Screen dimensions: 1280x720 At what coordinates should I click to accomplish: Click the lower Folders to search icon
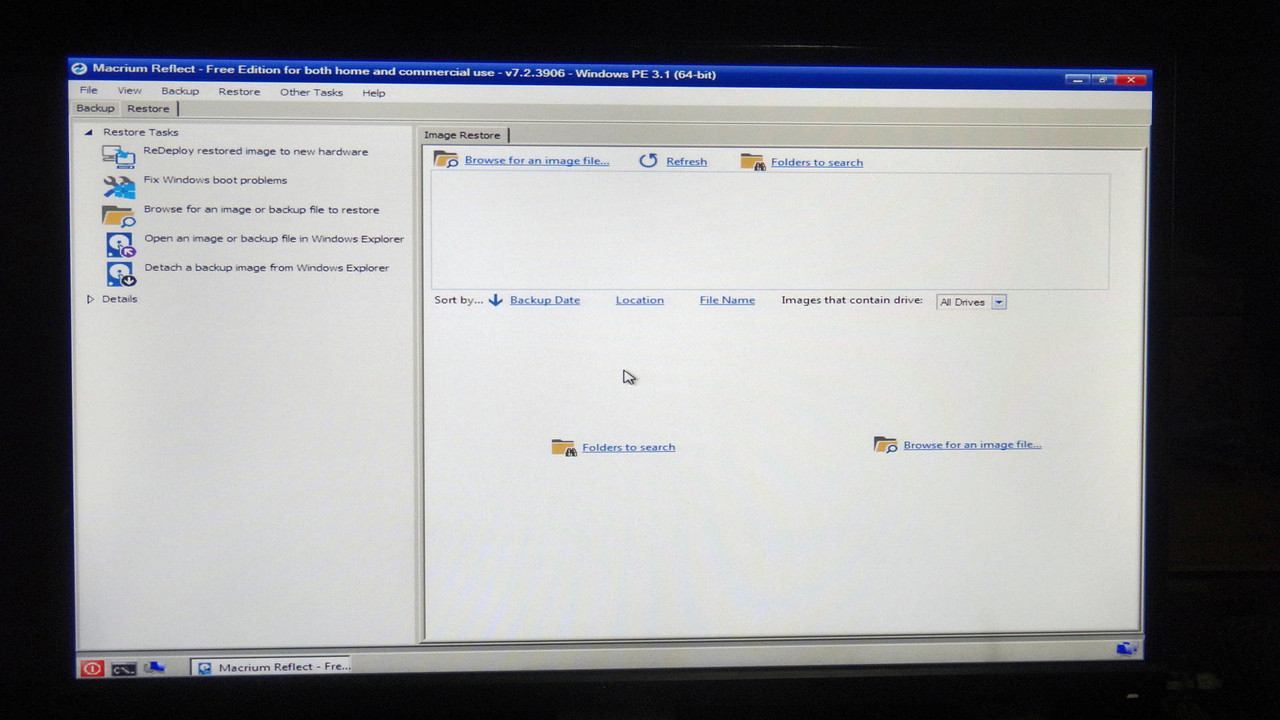pyautogui.click(x=564, y=447)
